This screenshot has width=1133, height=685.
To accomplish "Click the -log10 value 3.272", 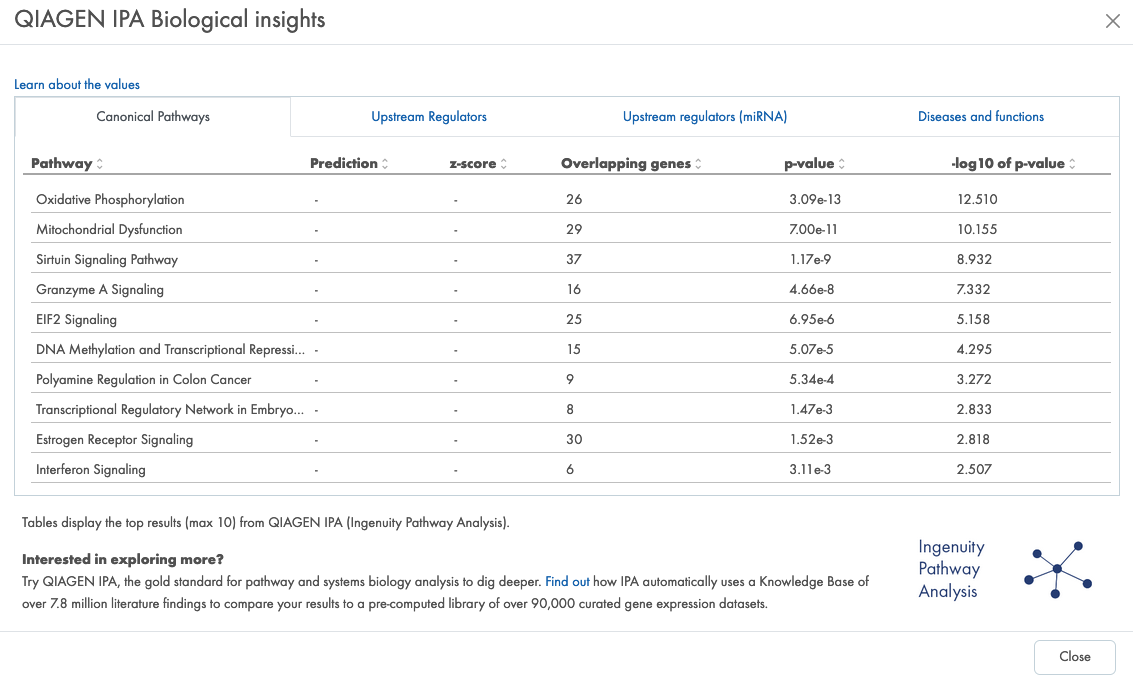I will pos(974,379).
